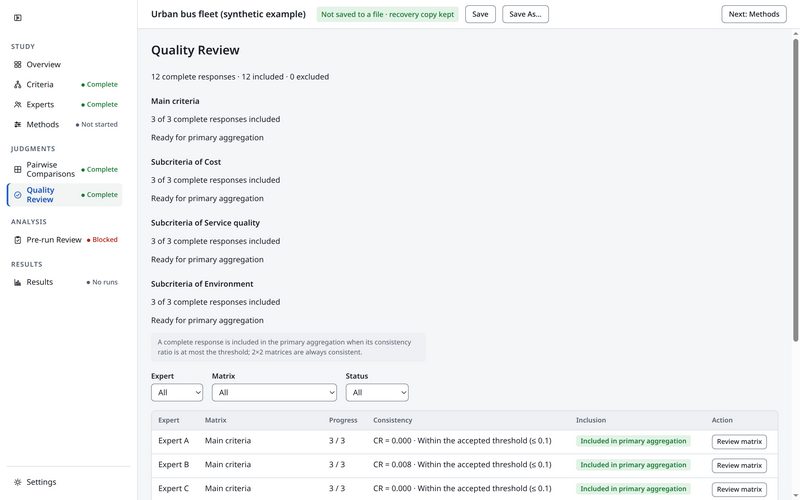
Task: Click the Criteria hierarchy icon
Action: click(x=18, y=85)
